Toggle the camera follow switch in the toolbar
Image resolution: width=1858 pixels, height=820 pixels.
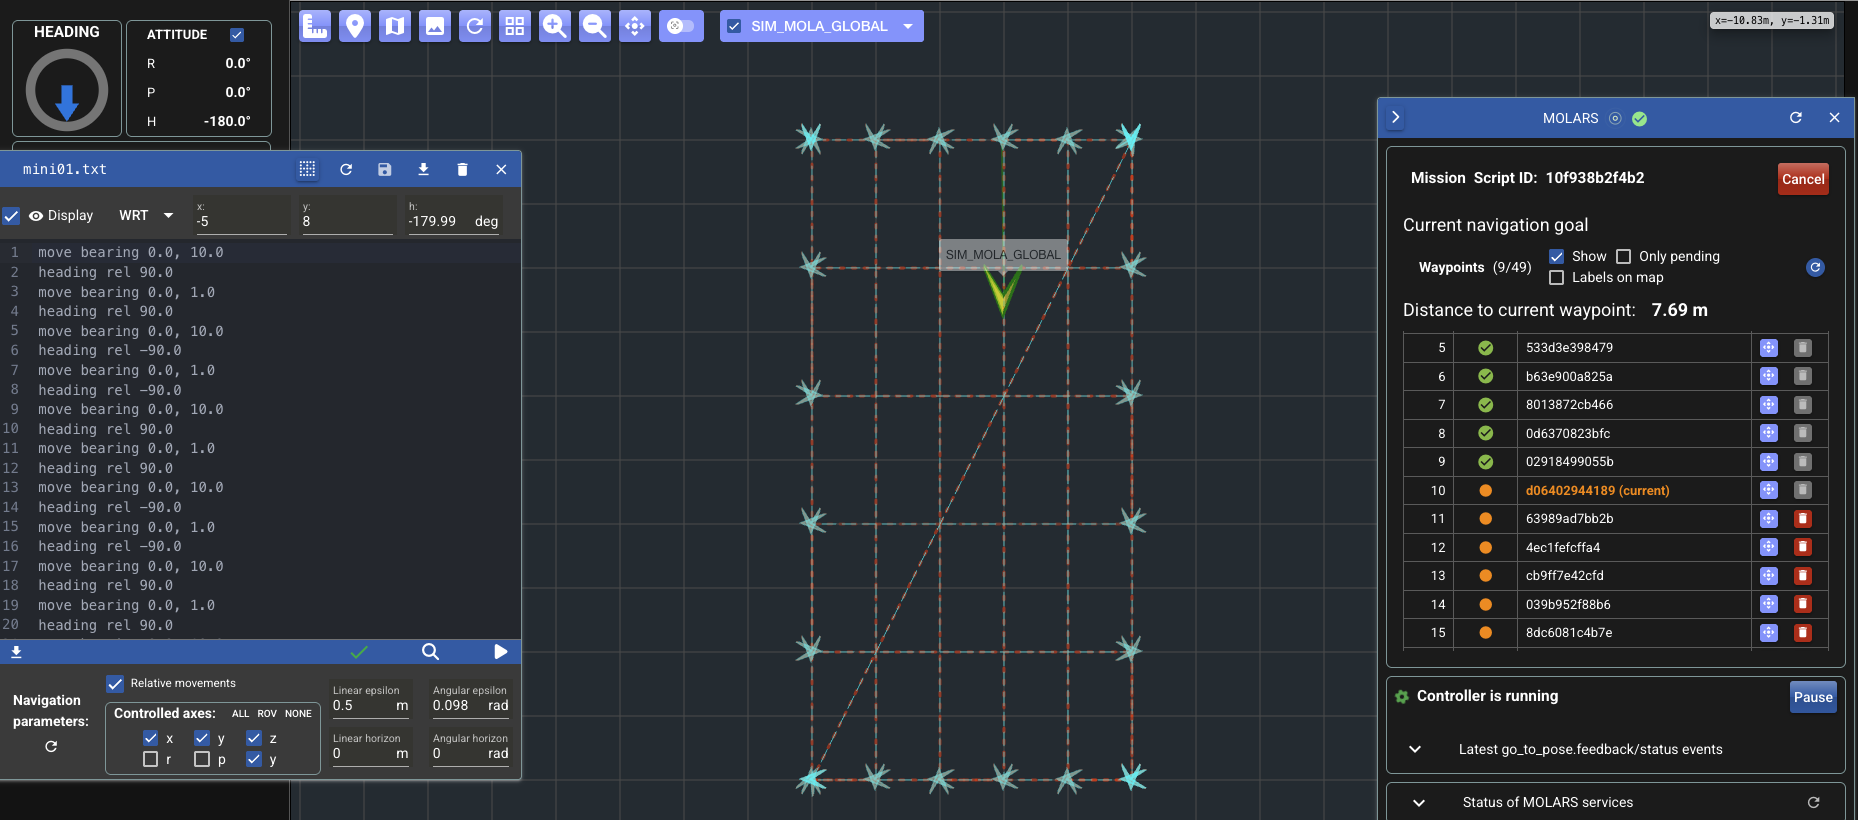[681, 26]
